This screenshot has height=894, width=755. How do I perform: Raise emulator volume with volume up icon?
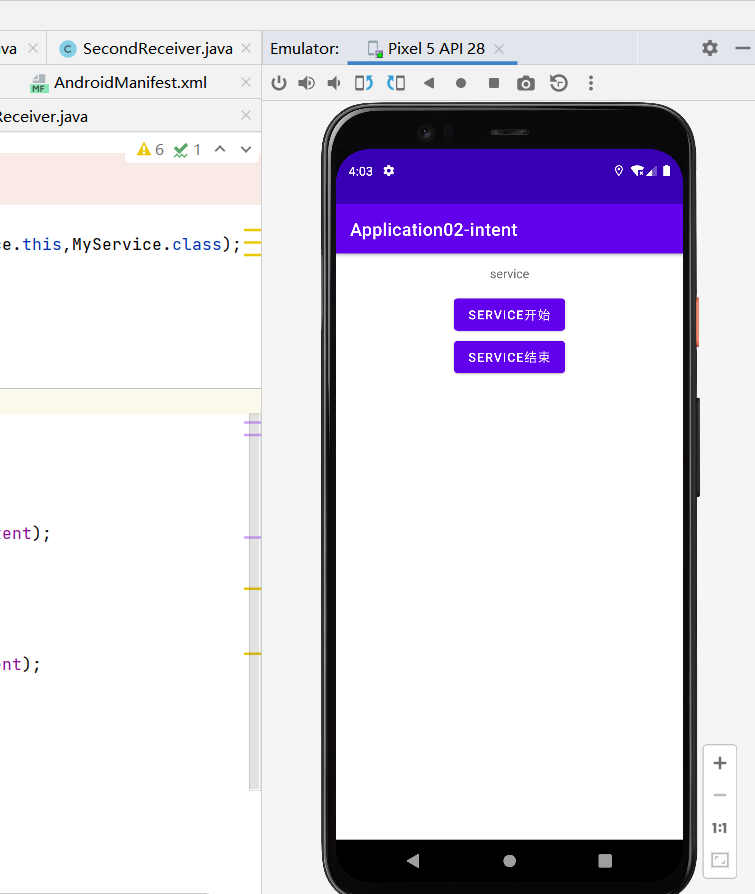(x=306, y=83)
